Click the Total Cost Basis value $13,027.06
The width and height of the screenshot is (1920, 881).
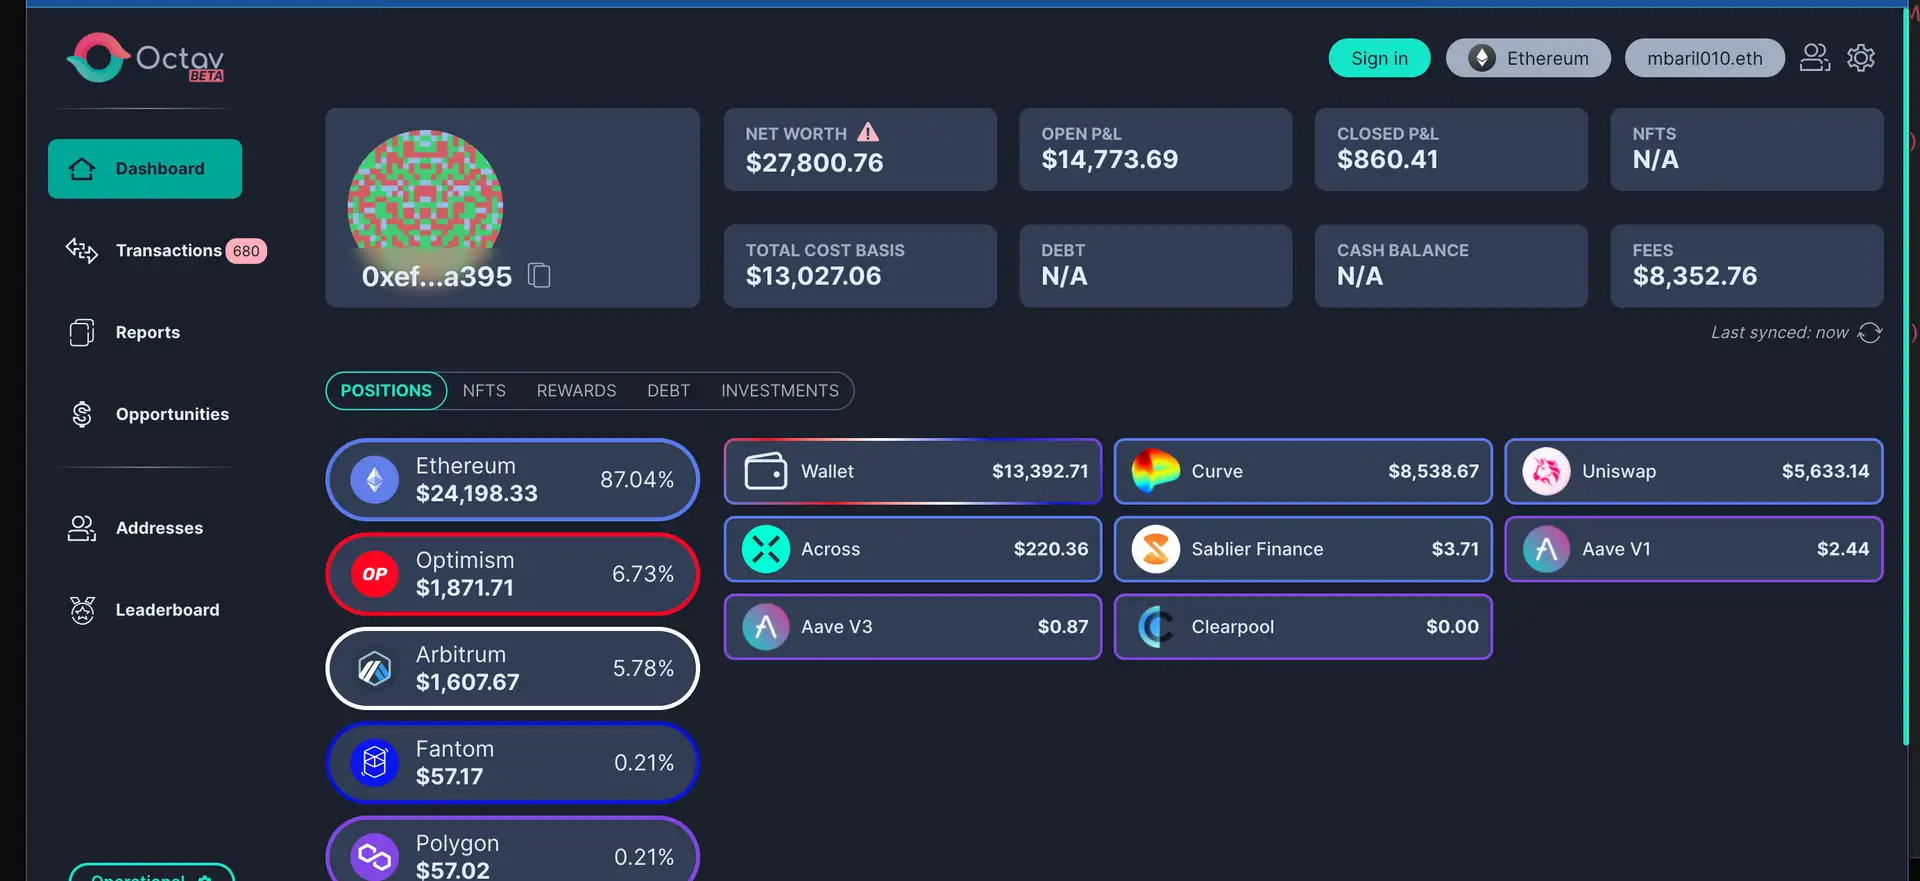pyautogui.click(x=813, y=276)
